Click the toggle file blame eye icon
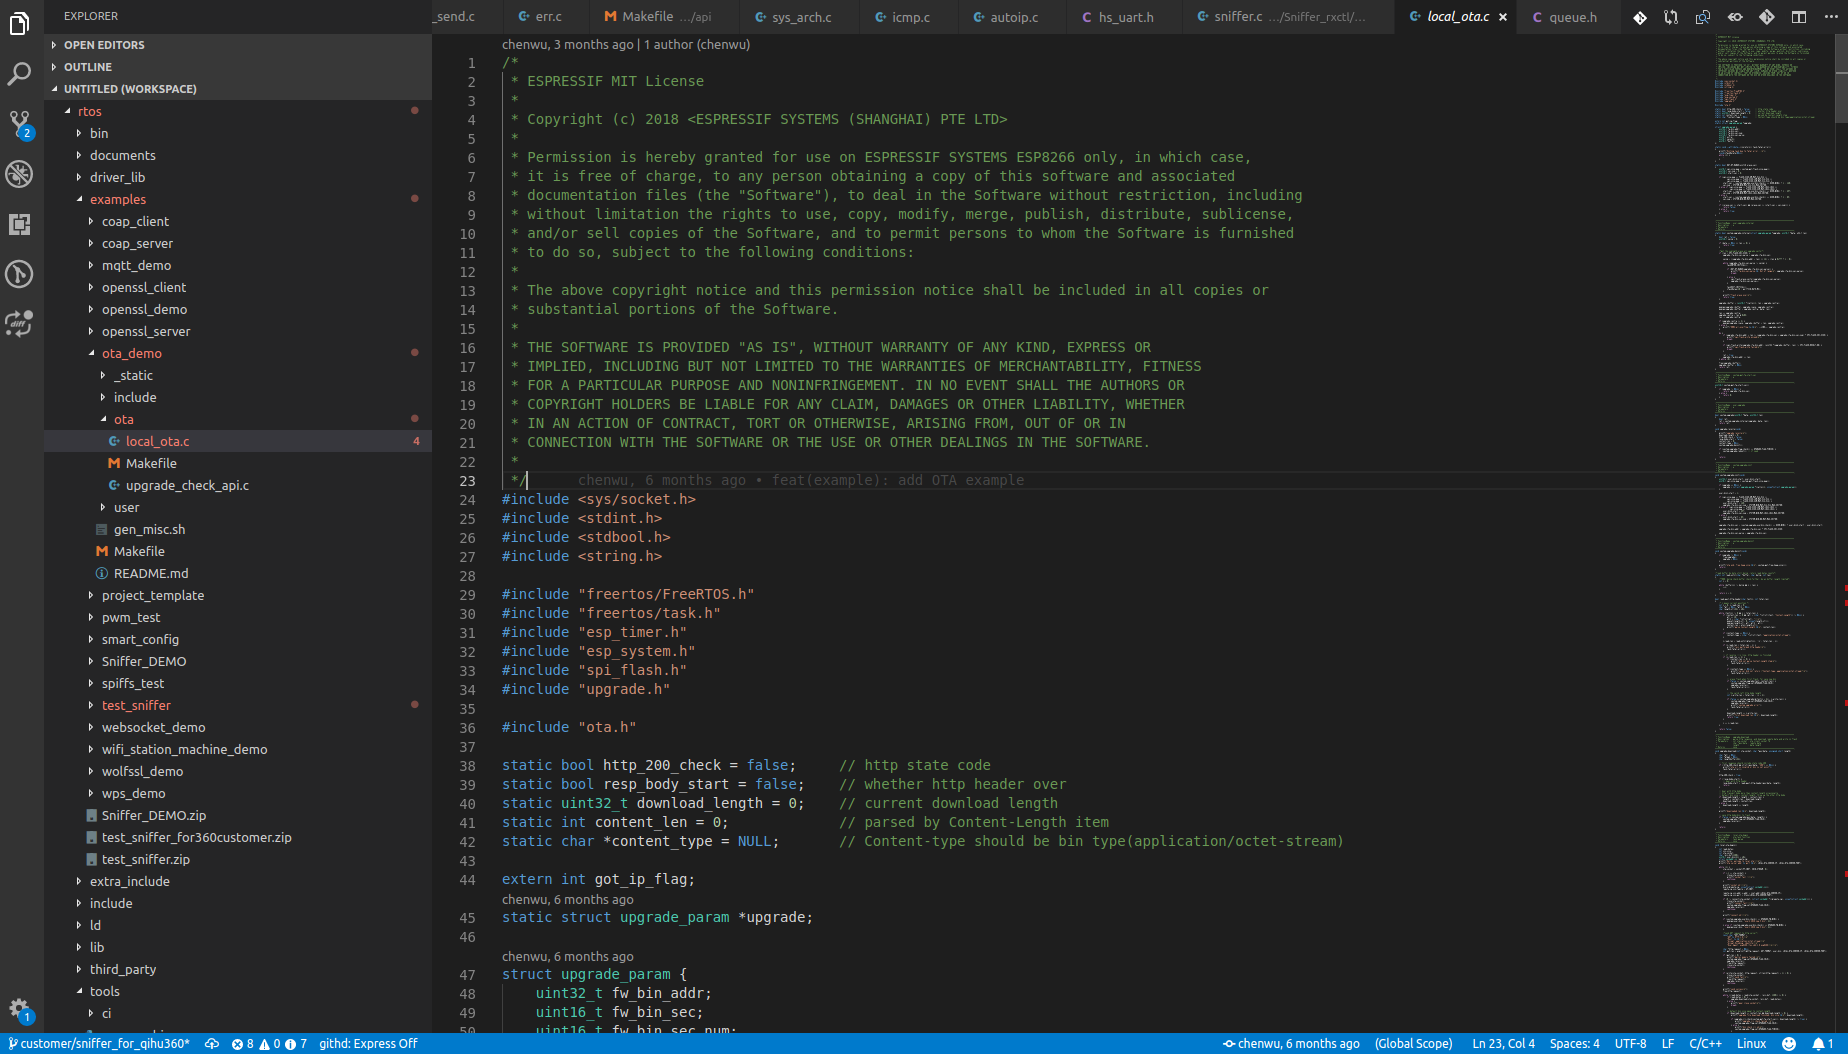The image size is (1848, 1054). tap(1735, 17)
